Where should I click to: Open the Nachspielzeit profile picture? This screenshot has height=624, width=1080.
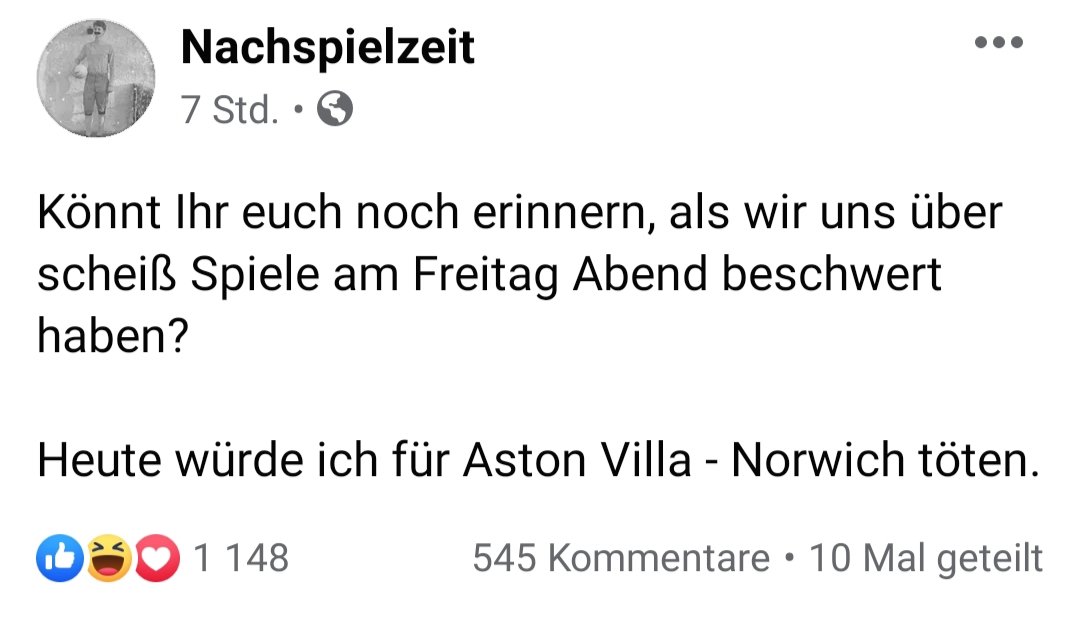pyautogui.click(x=97, y=79)
